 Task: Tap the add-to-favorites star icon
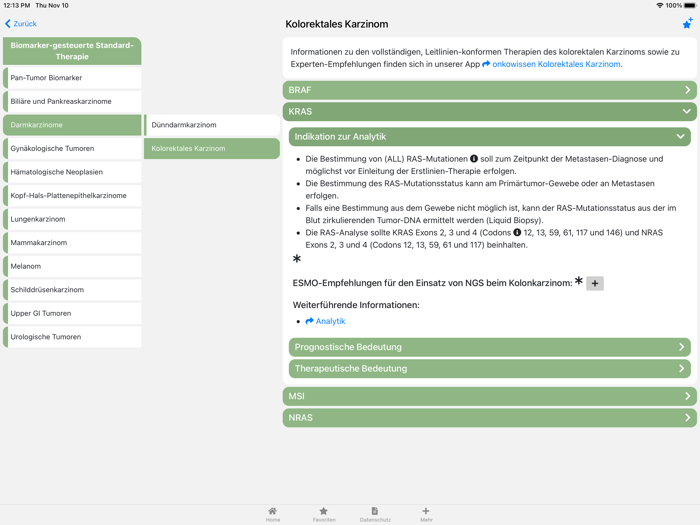tap(687, 23)
